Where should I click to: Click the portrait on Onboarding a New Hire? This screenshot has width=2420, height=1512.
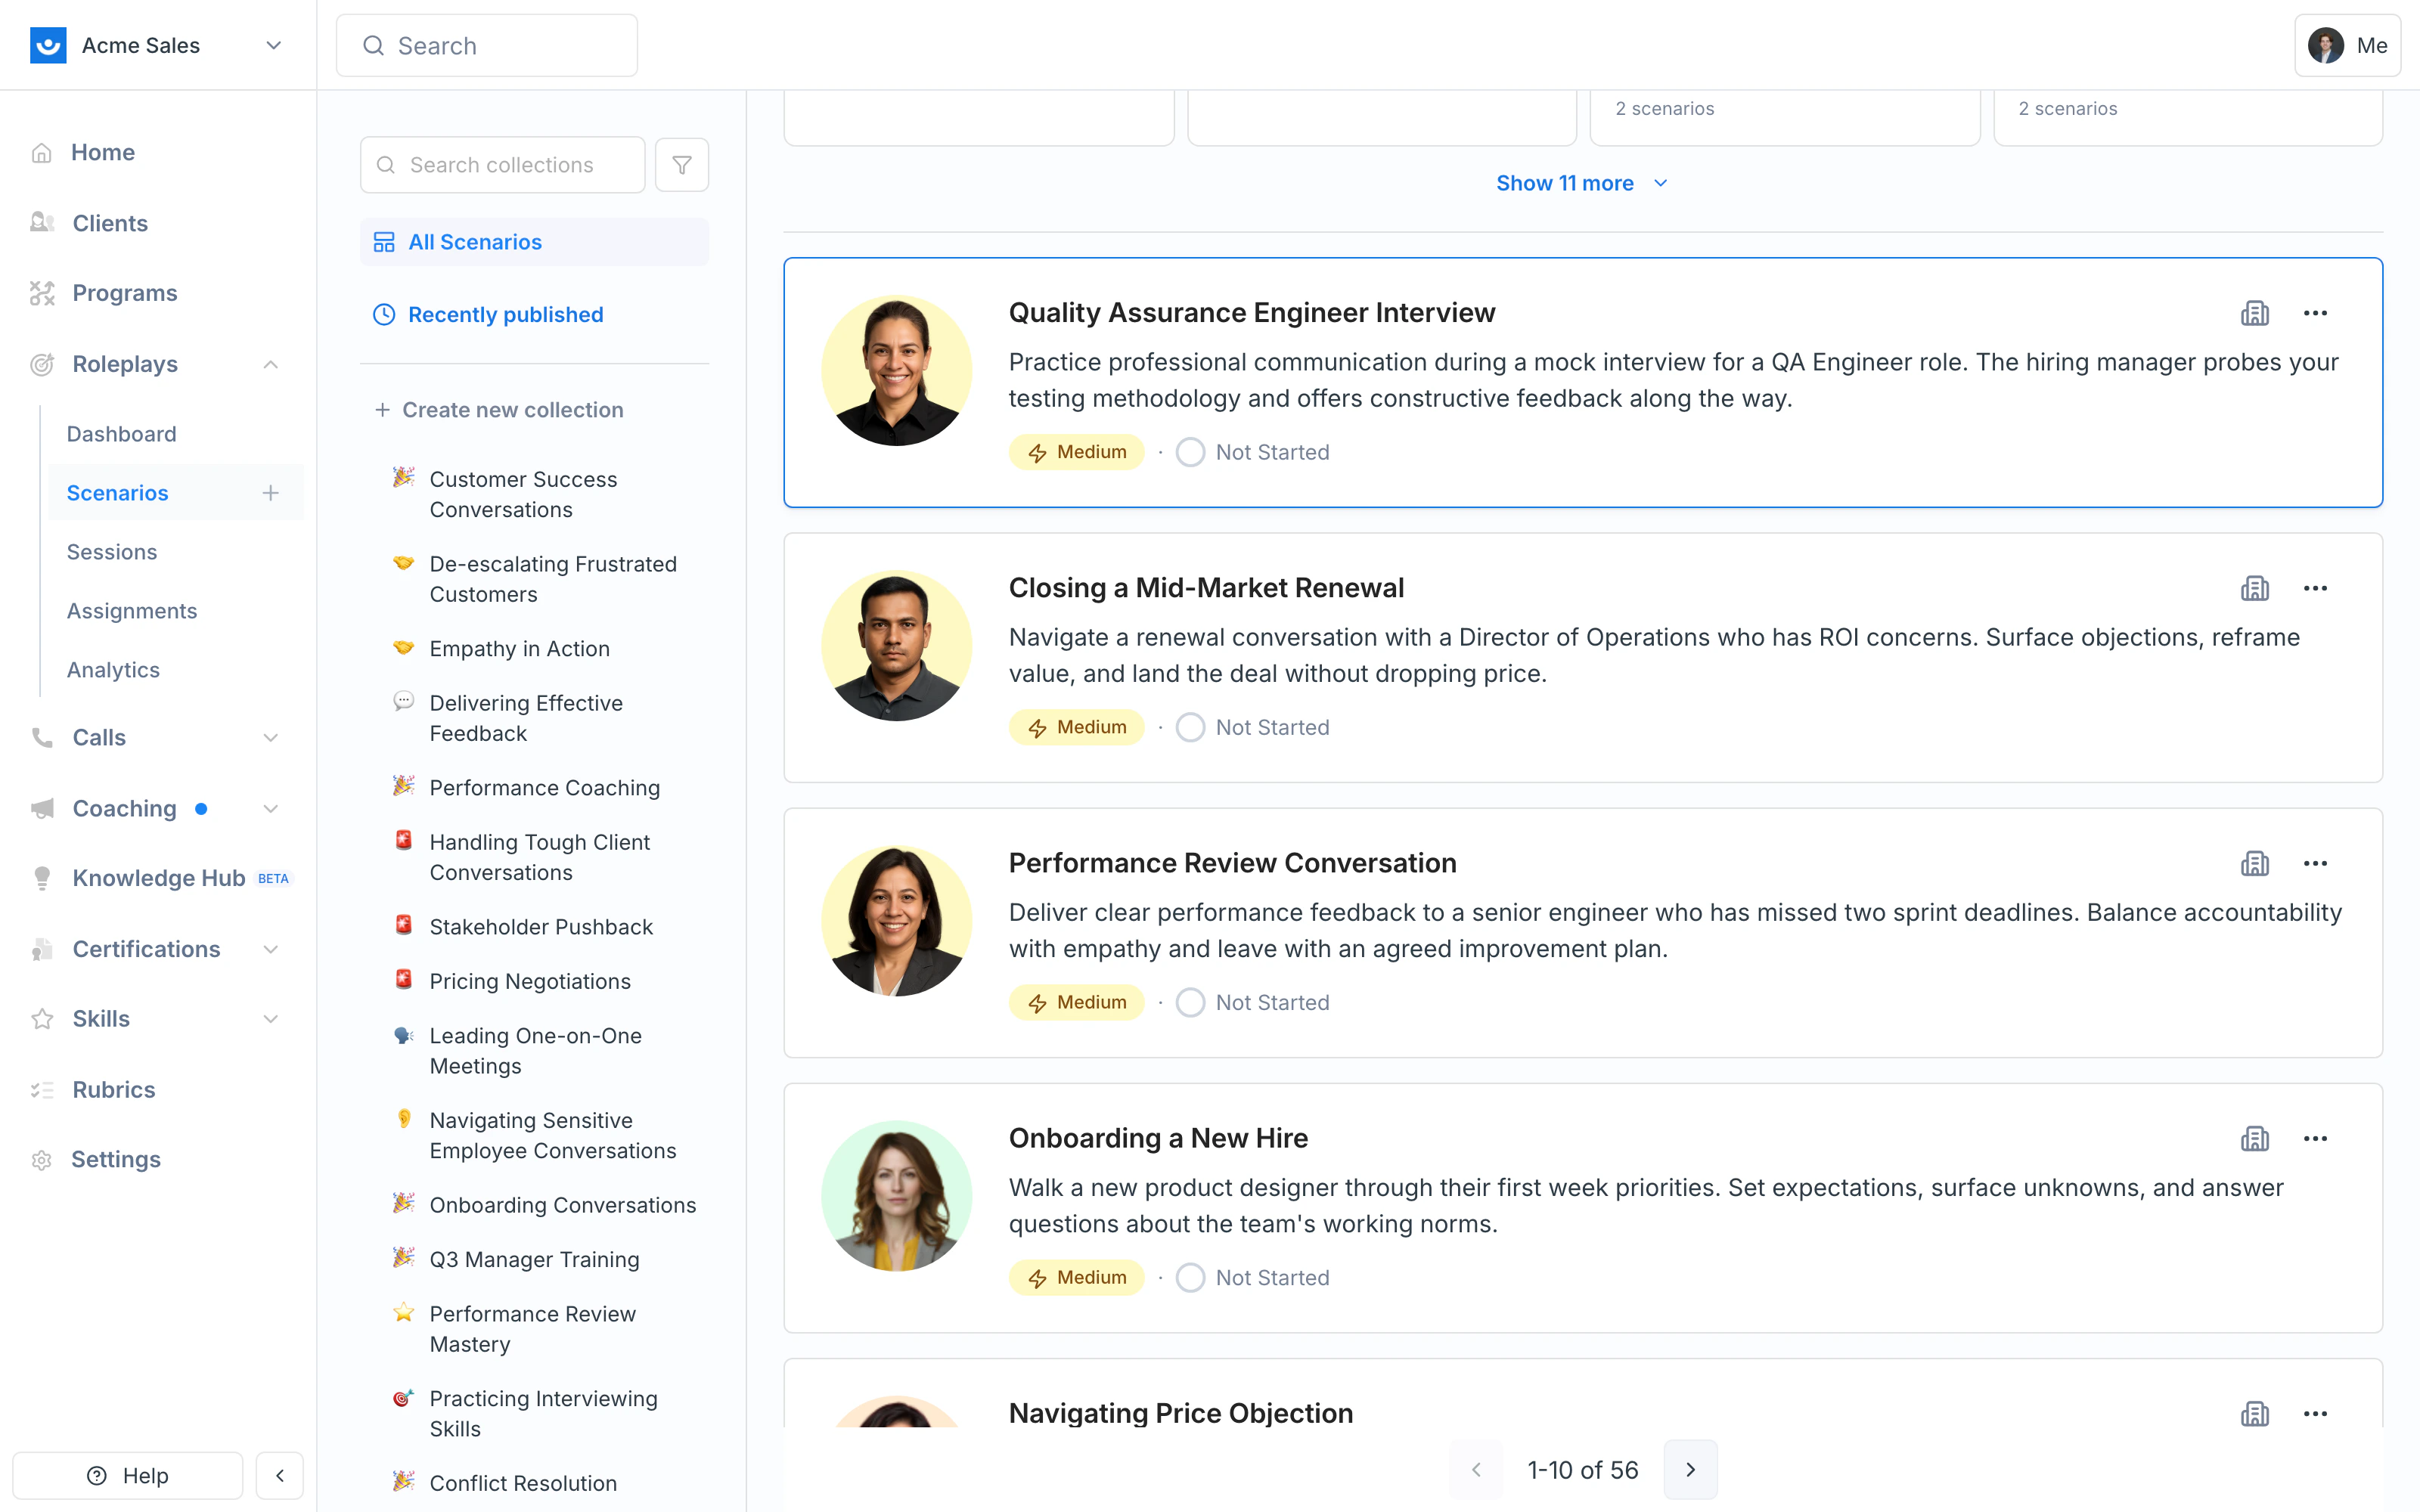896,1195
